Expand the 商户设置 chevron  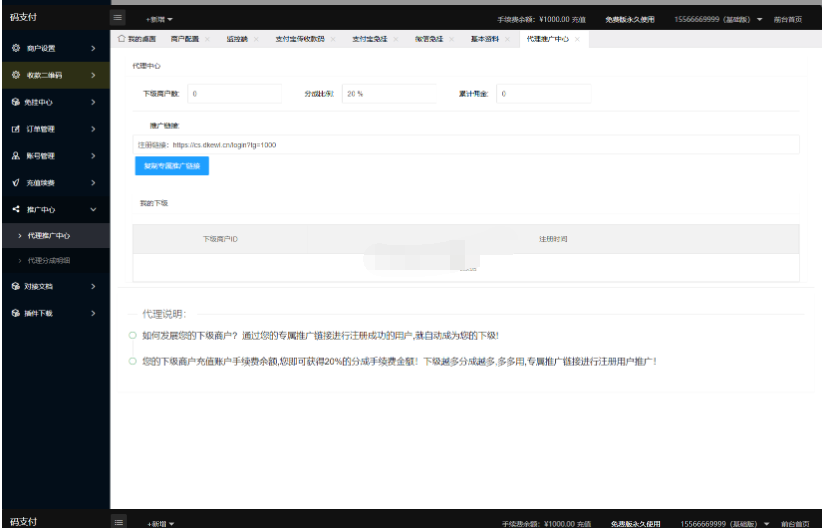93,48
